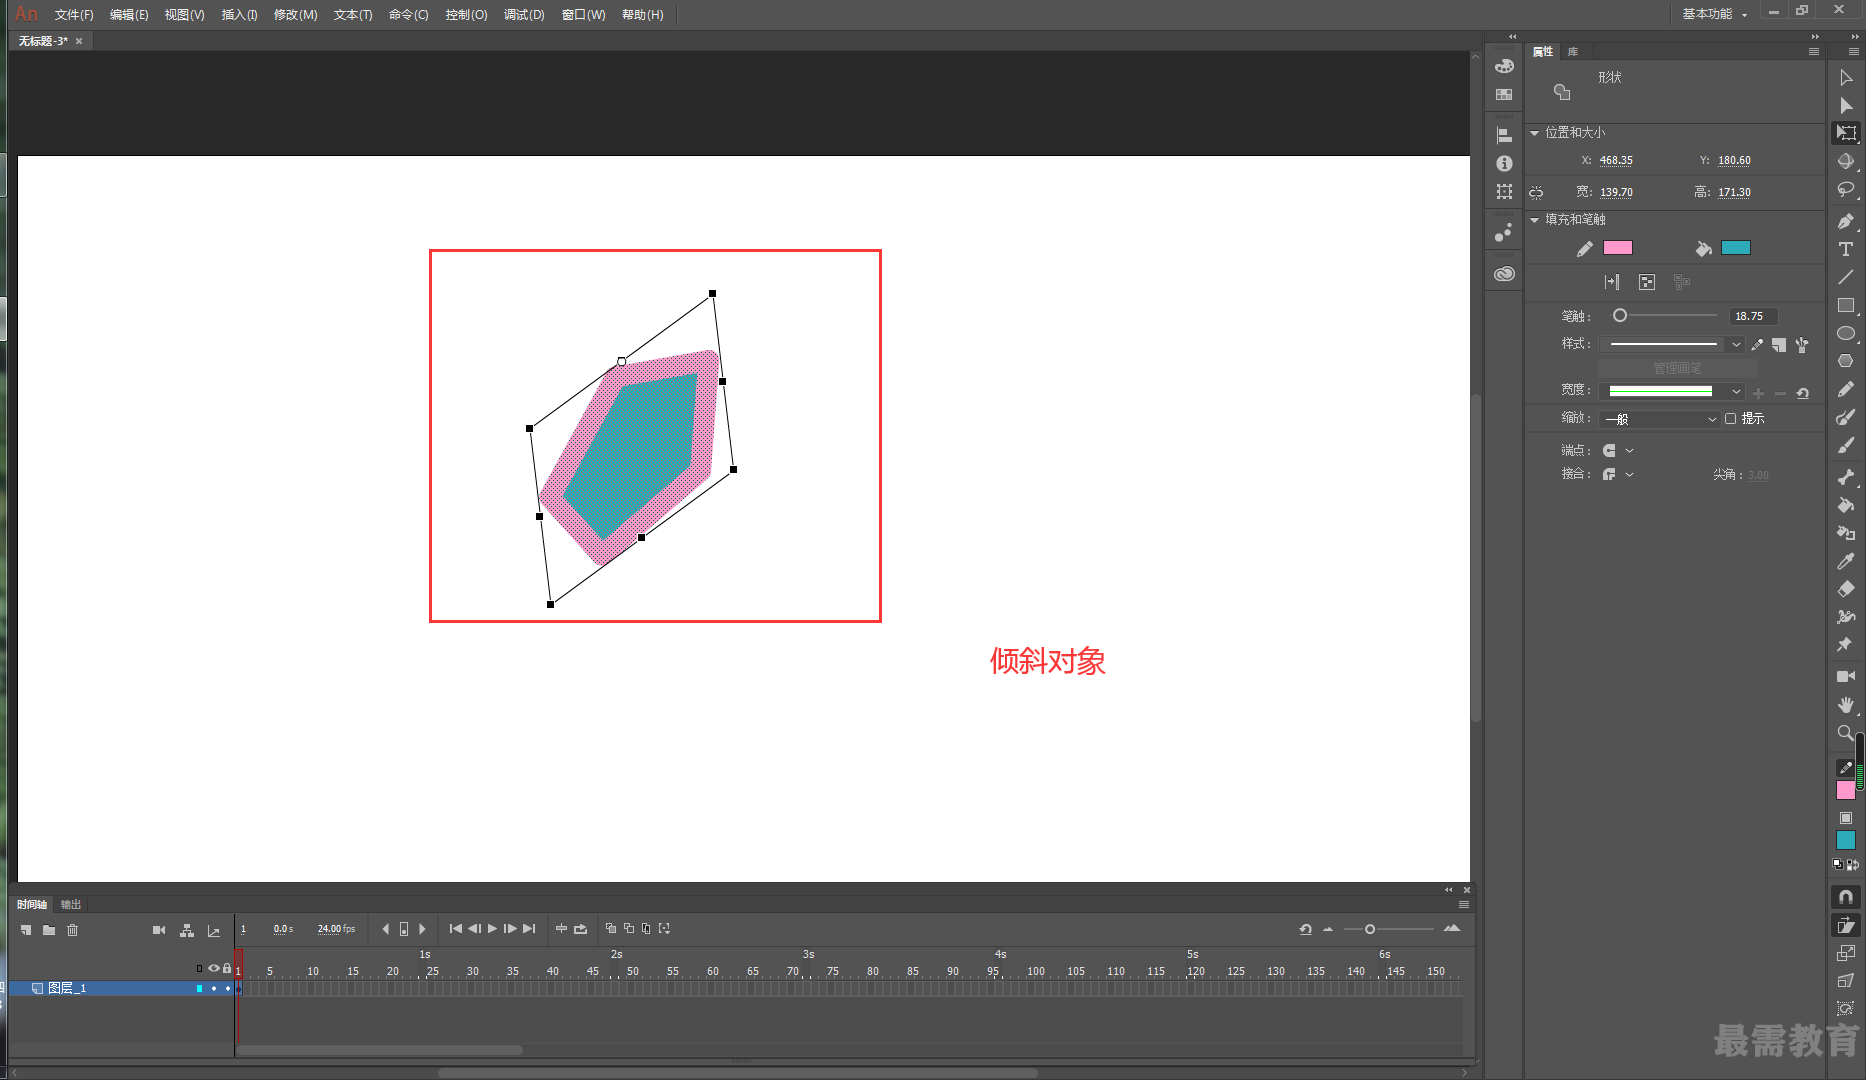Go to first frame of timeline
Viewport: 1866px width, 1080px height.
[456, 929]
